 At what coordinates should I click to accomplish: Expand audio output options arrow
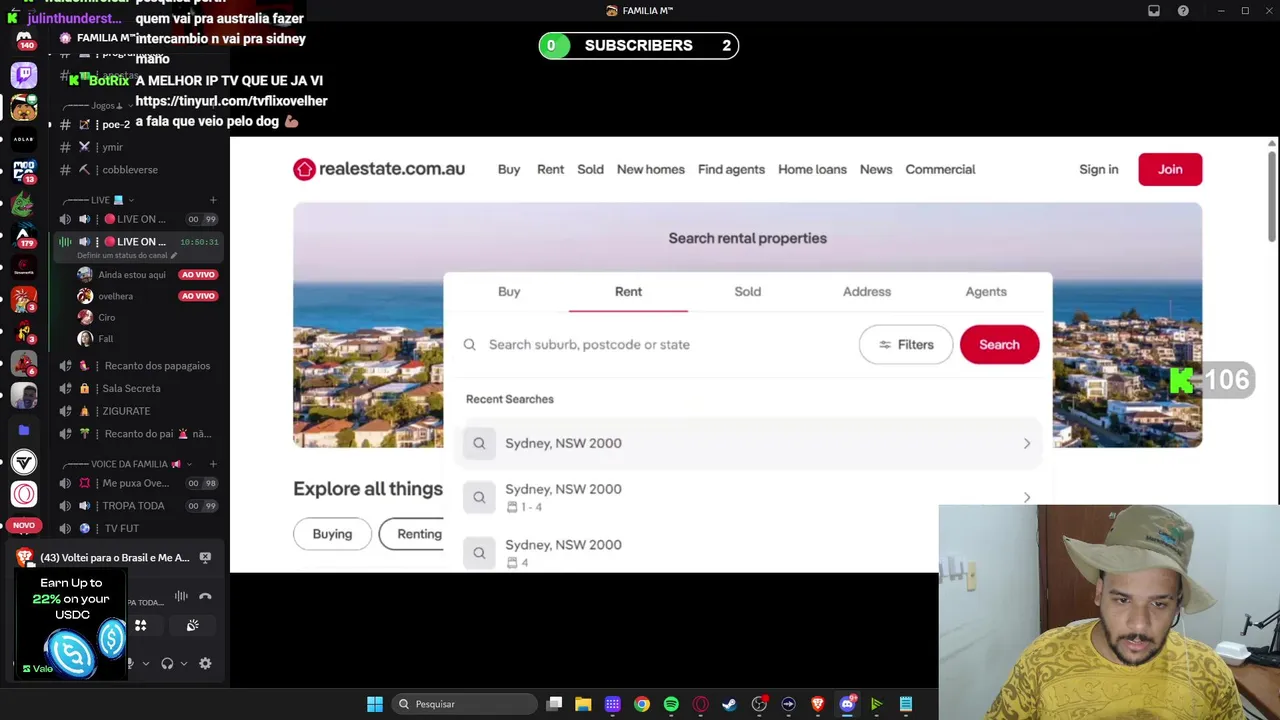point(183,663)
